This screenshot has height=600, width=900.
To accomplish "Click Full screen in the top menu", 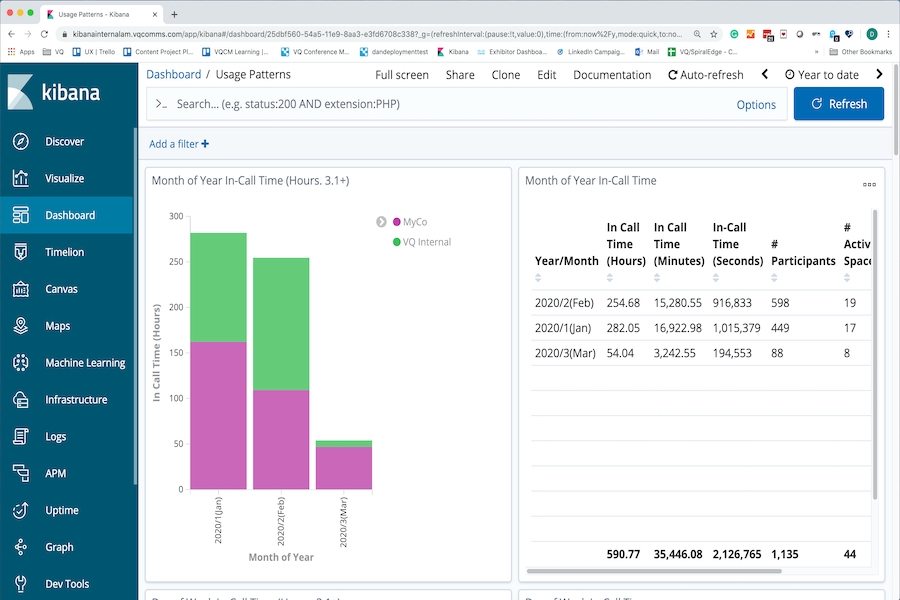I will (x=402, y=75).
